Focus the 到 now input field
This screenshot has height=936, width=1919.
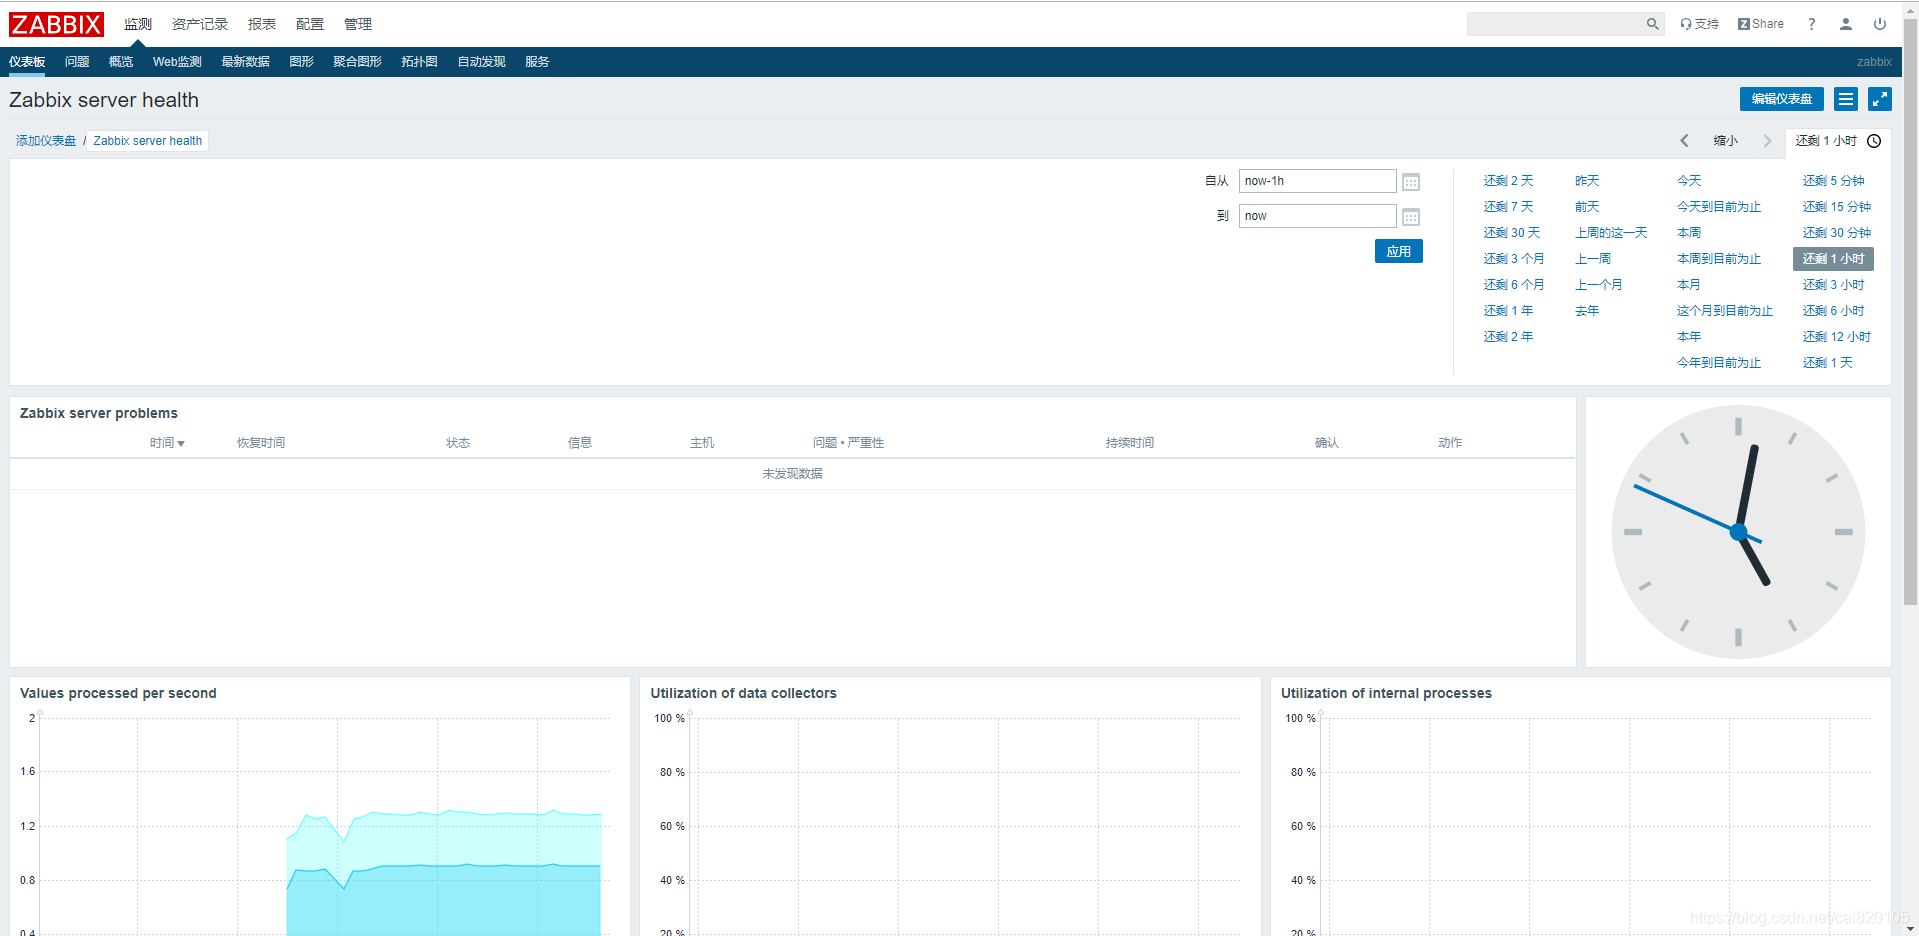click(1317, 216)
